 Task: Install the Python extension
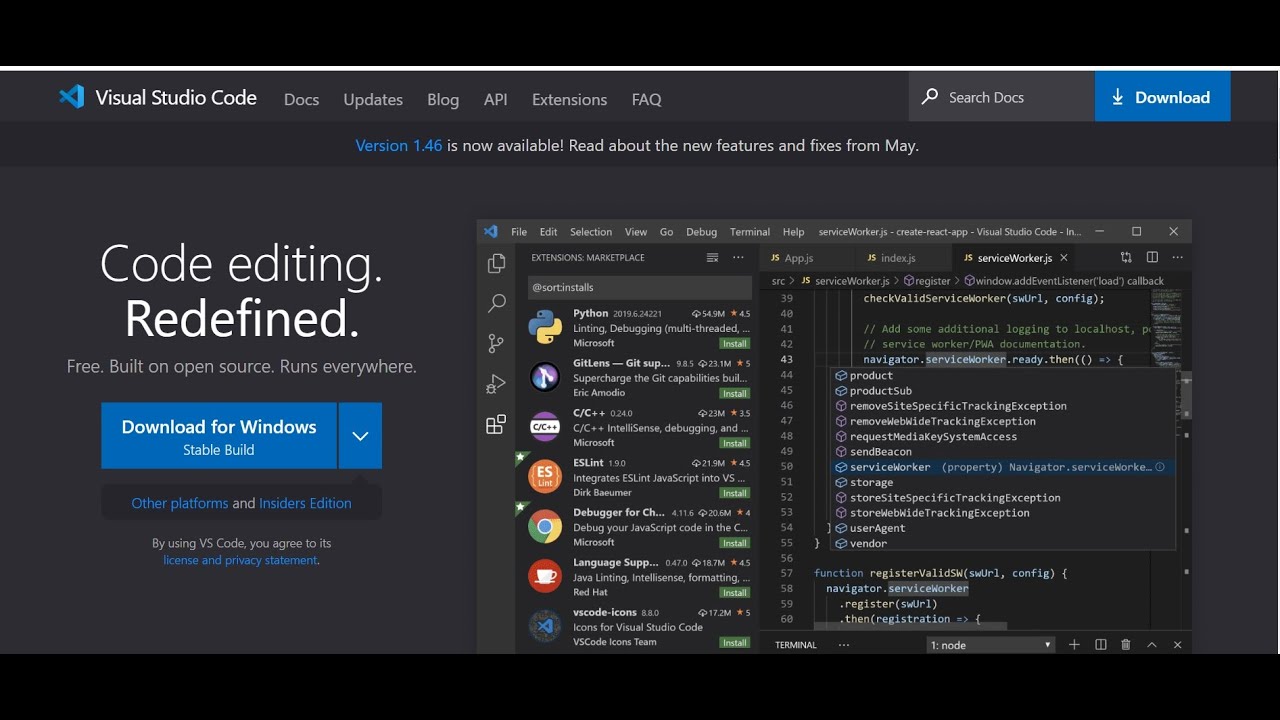[735, 343]
